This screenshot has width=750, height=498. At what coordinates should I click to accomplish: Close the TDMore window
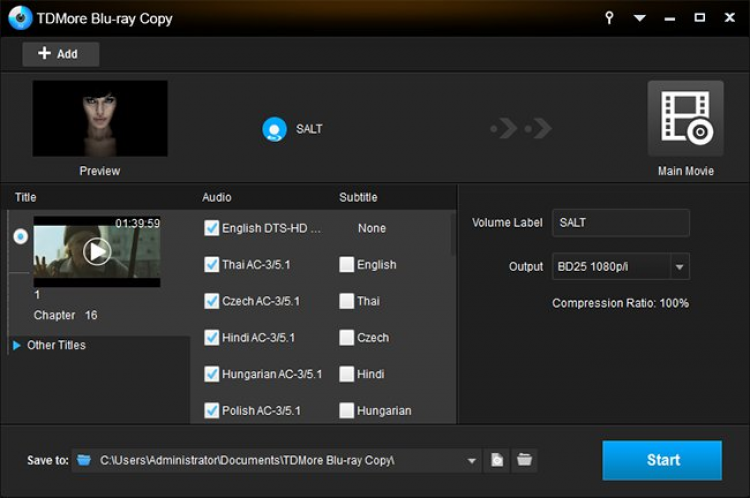point(729,18)
